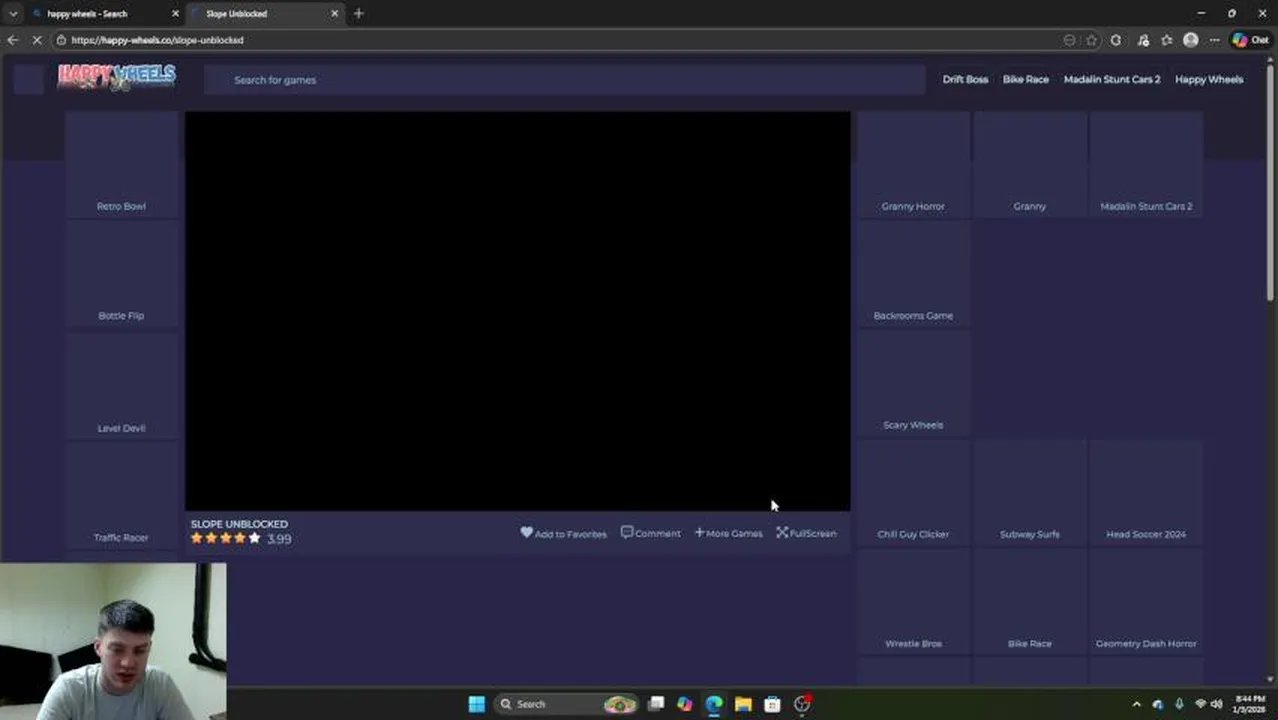Click the address bar URL
Image resolution: width=1278 pixels, height=720 pixels.
tap(157, 40)
